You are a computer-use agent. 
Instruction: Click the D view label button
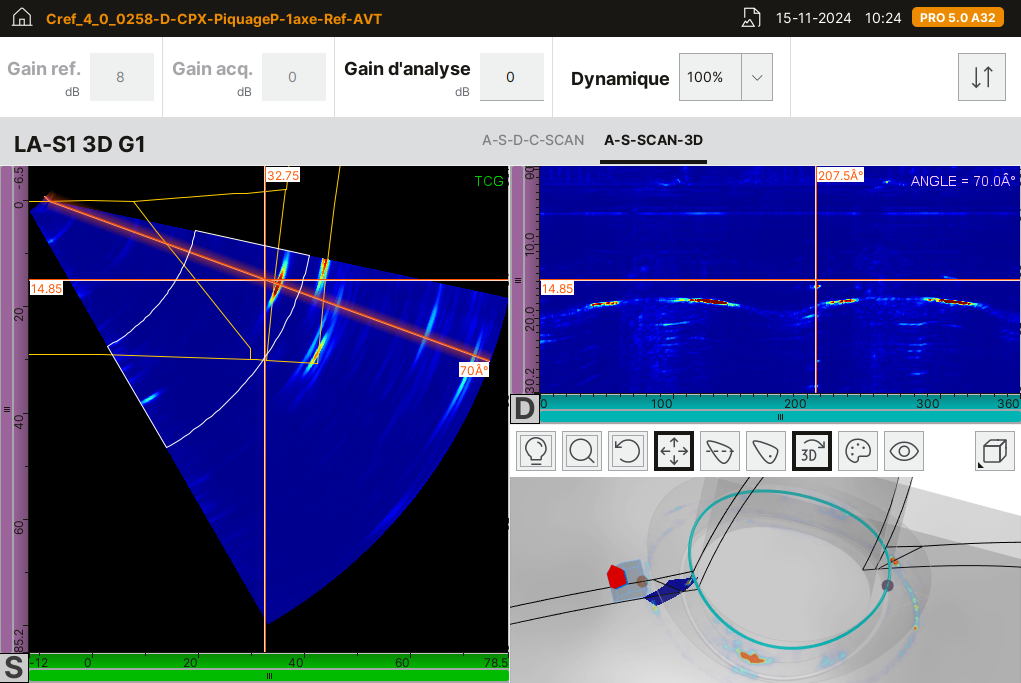coord(524,408)
